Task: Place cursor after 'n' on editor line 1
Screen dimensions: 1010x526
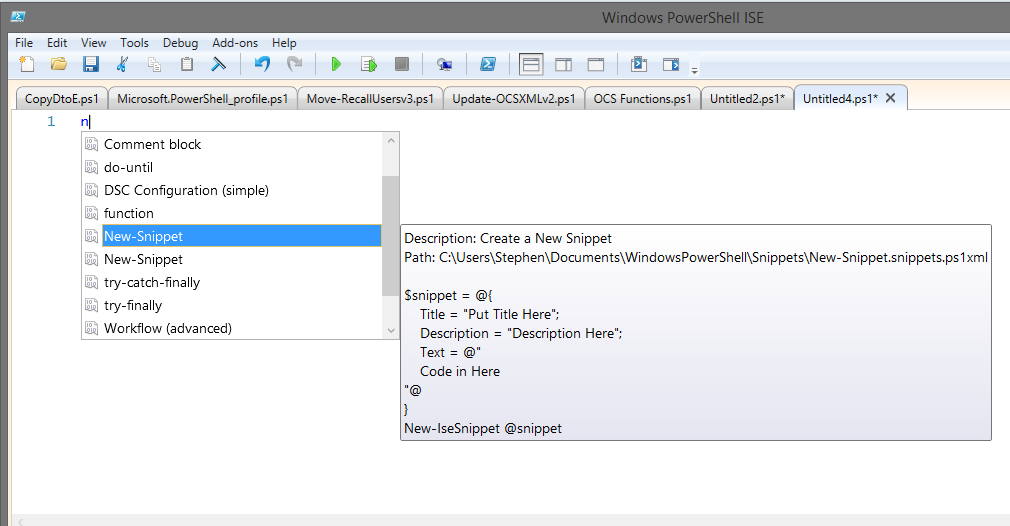Action: (x=90, y=121)
